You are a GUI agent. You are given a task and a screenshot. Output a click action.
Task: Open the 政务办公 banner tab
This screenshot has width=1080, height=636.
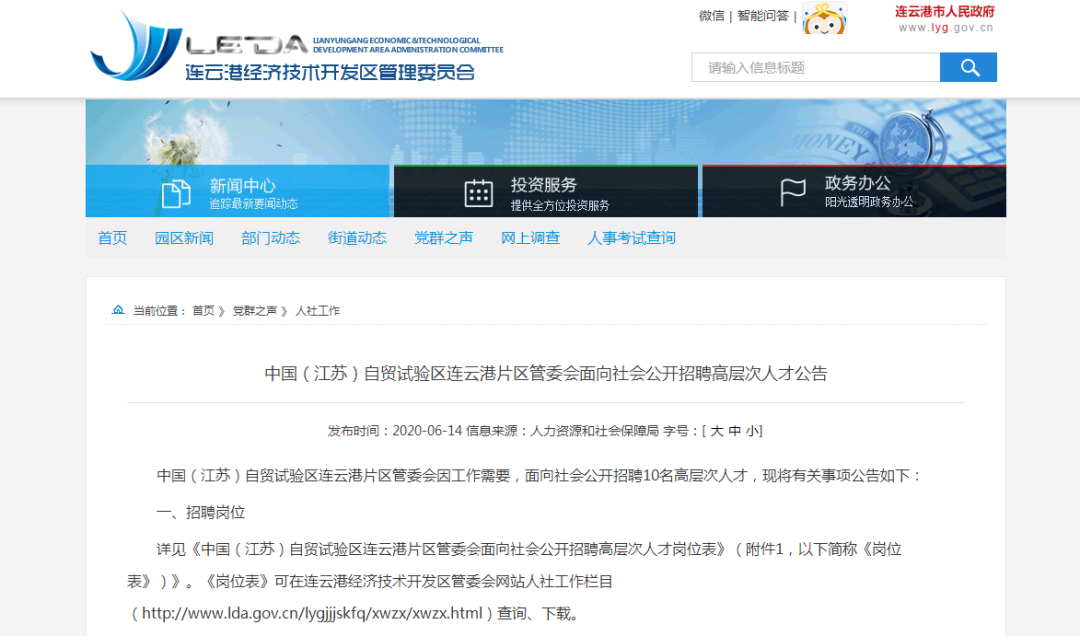(x=854, y=192)
